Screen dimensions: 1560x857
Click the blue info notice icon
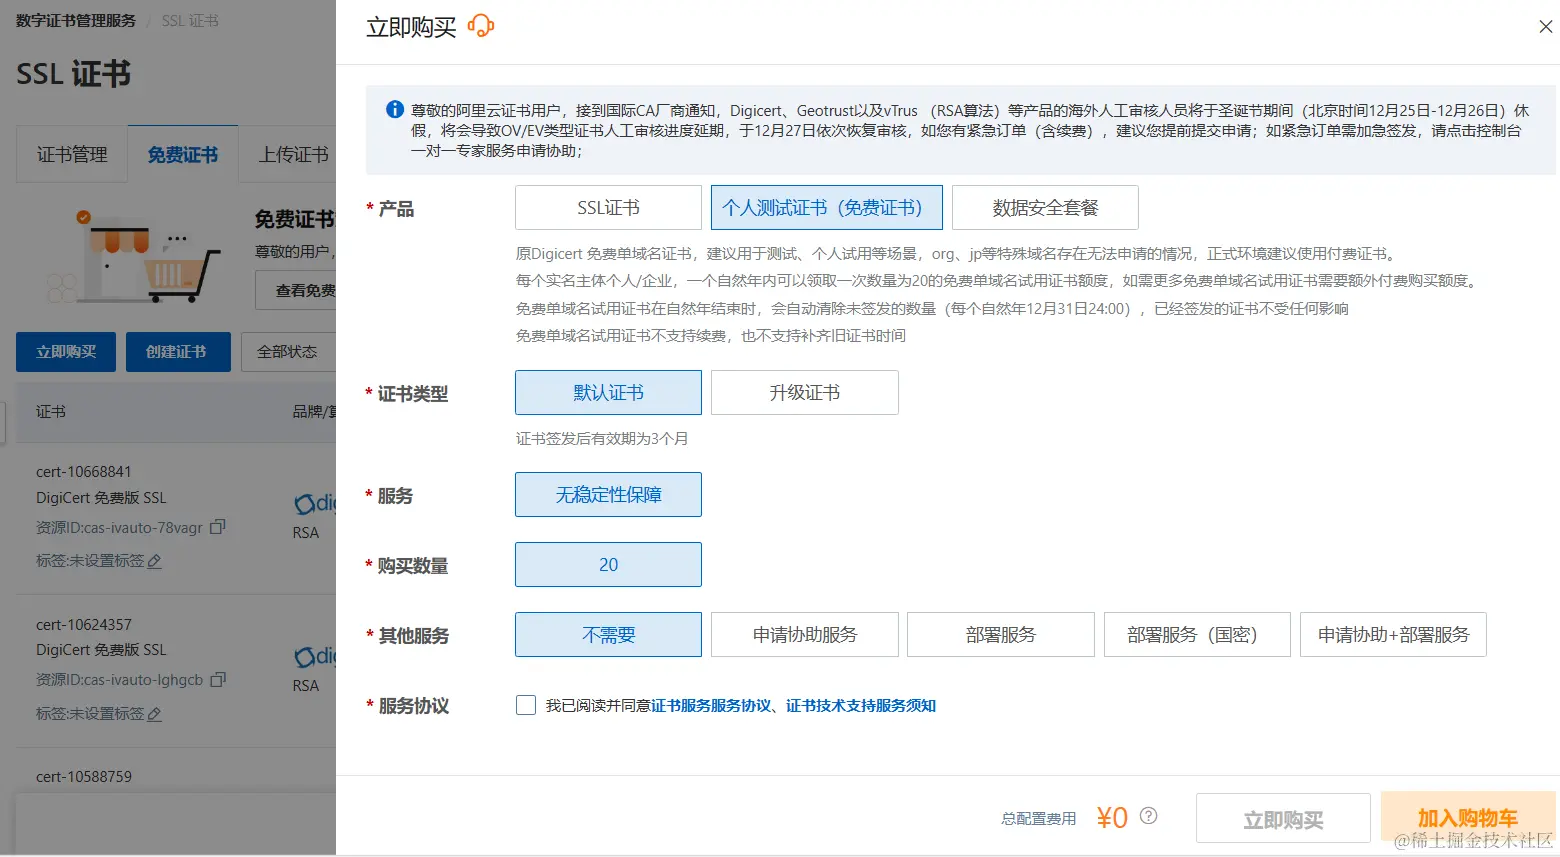tap(395, 110)
